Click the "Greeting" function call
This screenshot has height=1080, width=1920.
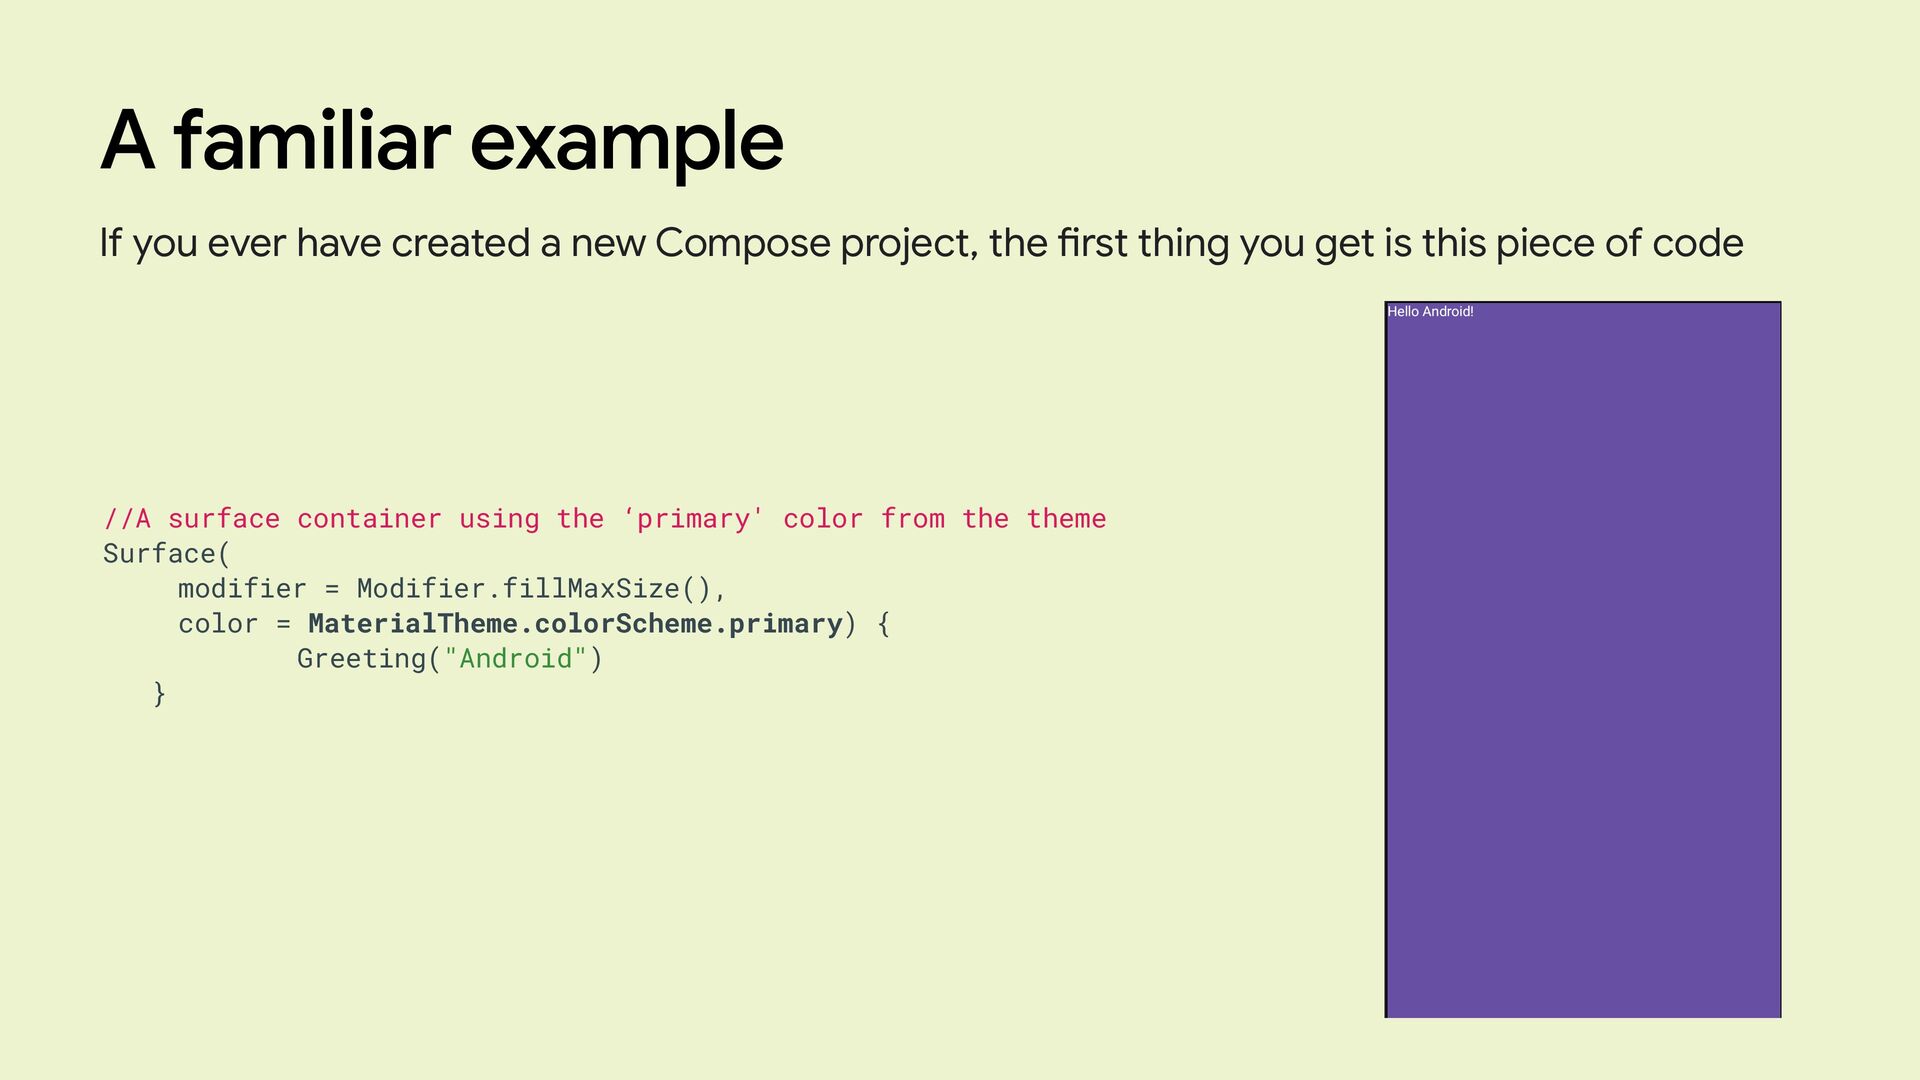coord(361,659)
